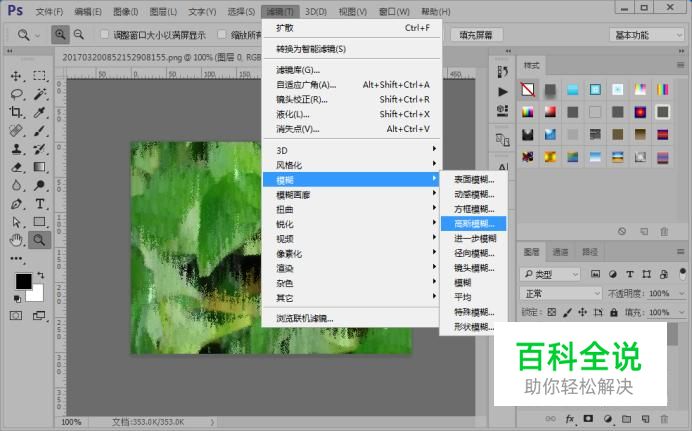The image size is (692, 431).
Task: Select the Blur tool
Action: tap(16, 185)
